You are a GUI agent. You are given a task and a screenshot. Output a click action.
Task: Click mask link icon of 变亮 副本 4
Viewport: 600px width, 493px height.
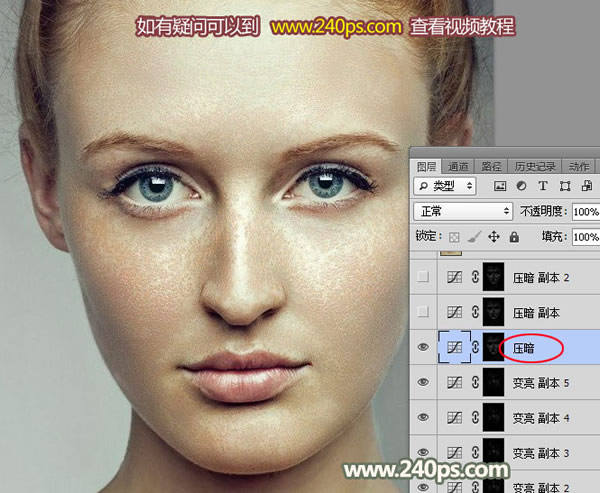tap(475, 417)
